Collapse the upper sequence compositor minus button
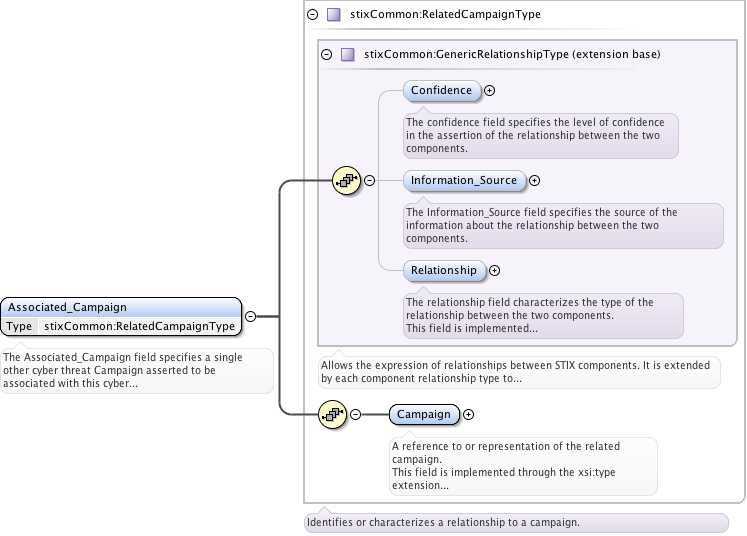 (369, 180)
